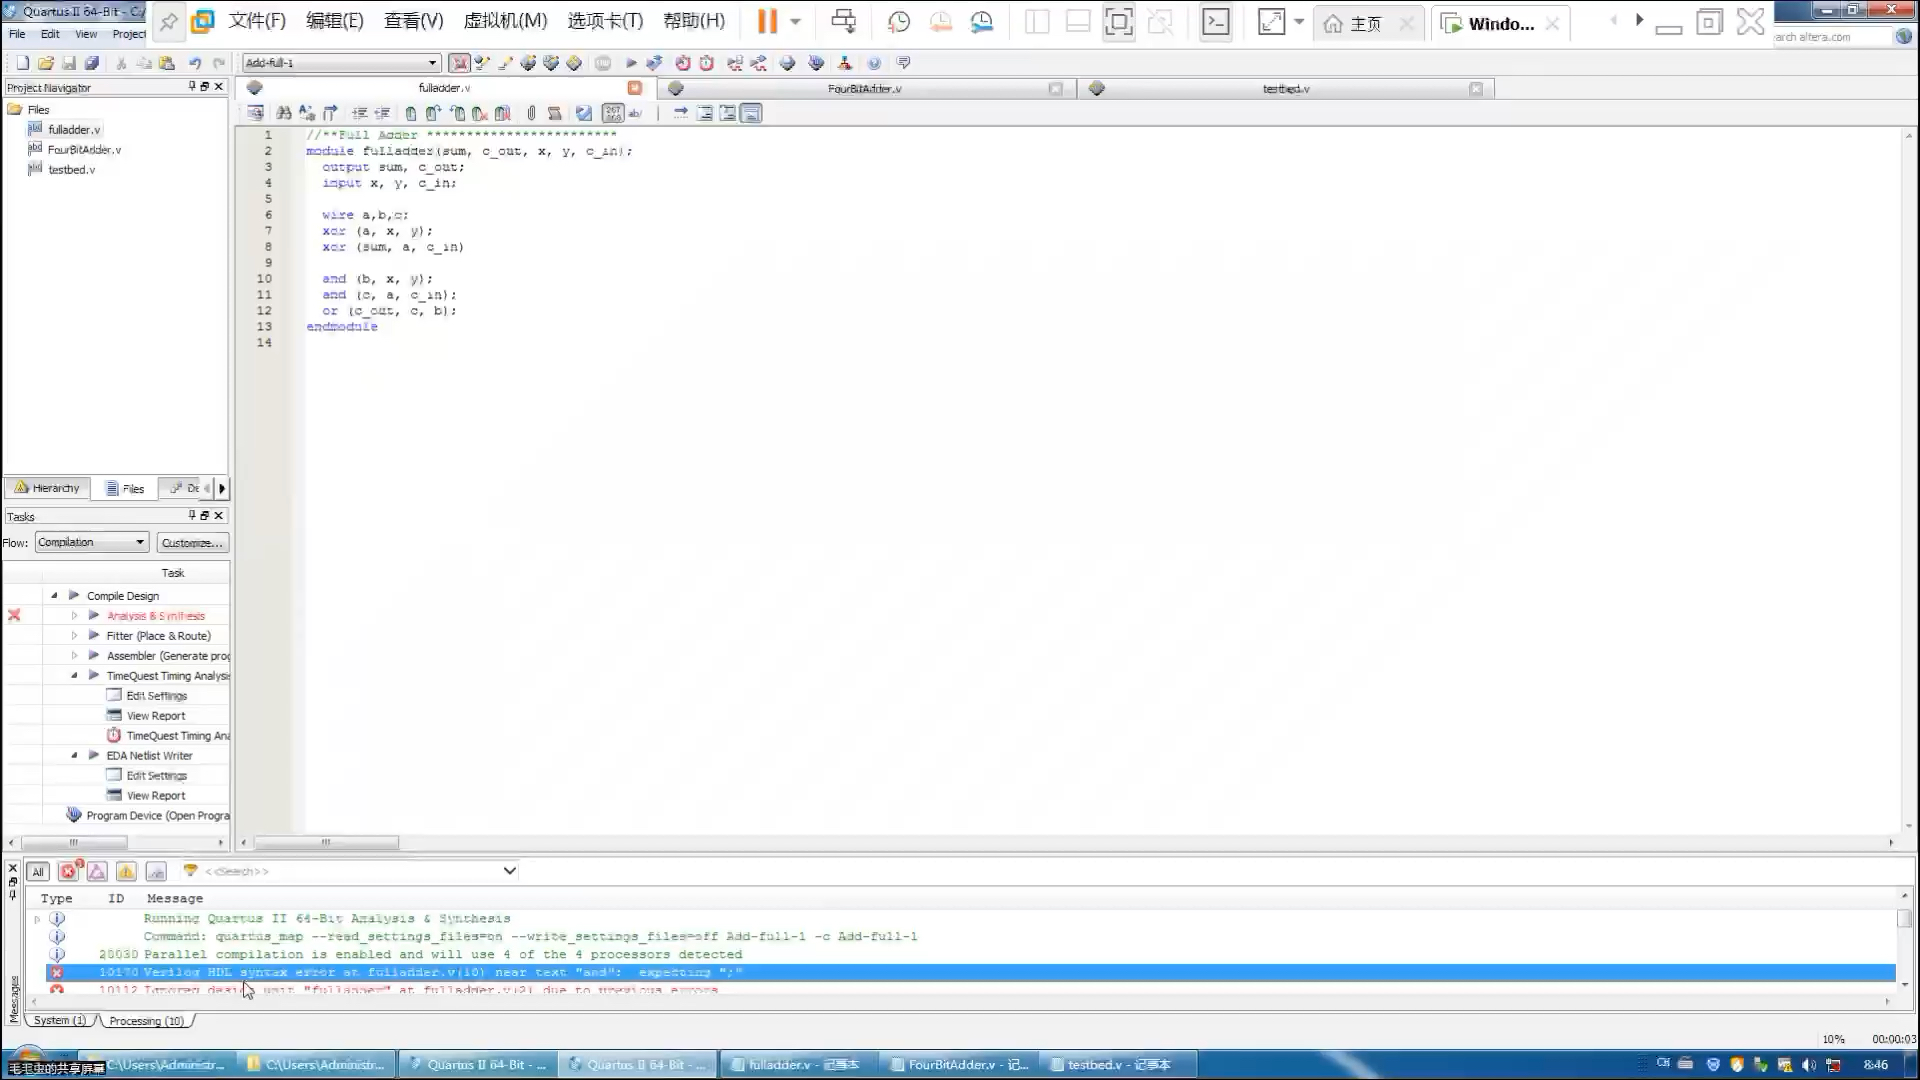Open the File menu in Quartus
1920x1080 pixels.
point(17,34)
